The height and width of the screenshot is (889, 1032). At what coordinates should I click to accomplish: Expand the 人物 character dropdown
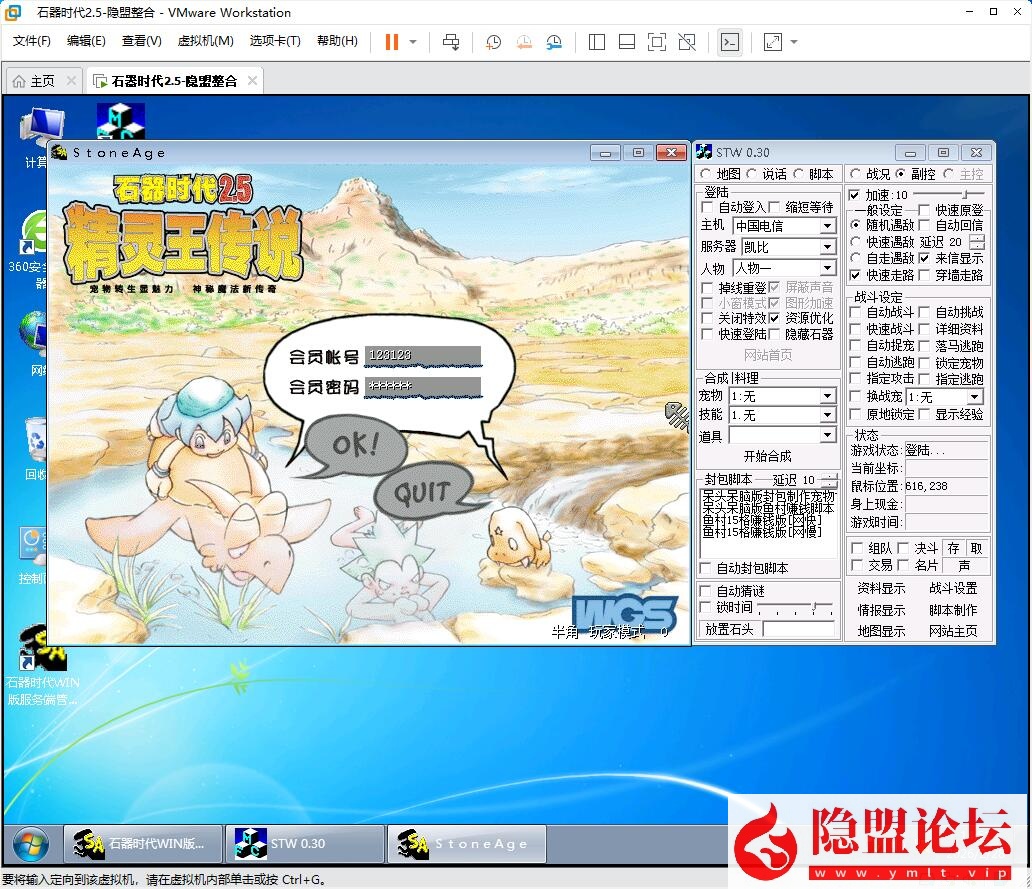point(827,269)
